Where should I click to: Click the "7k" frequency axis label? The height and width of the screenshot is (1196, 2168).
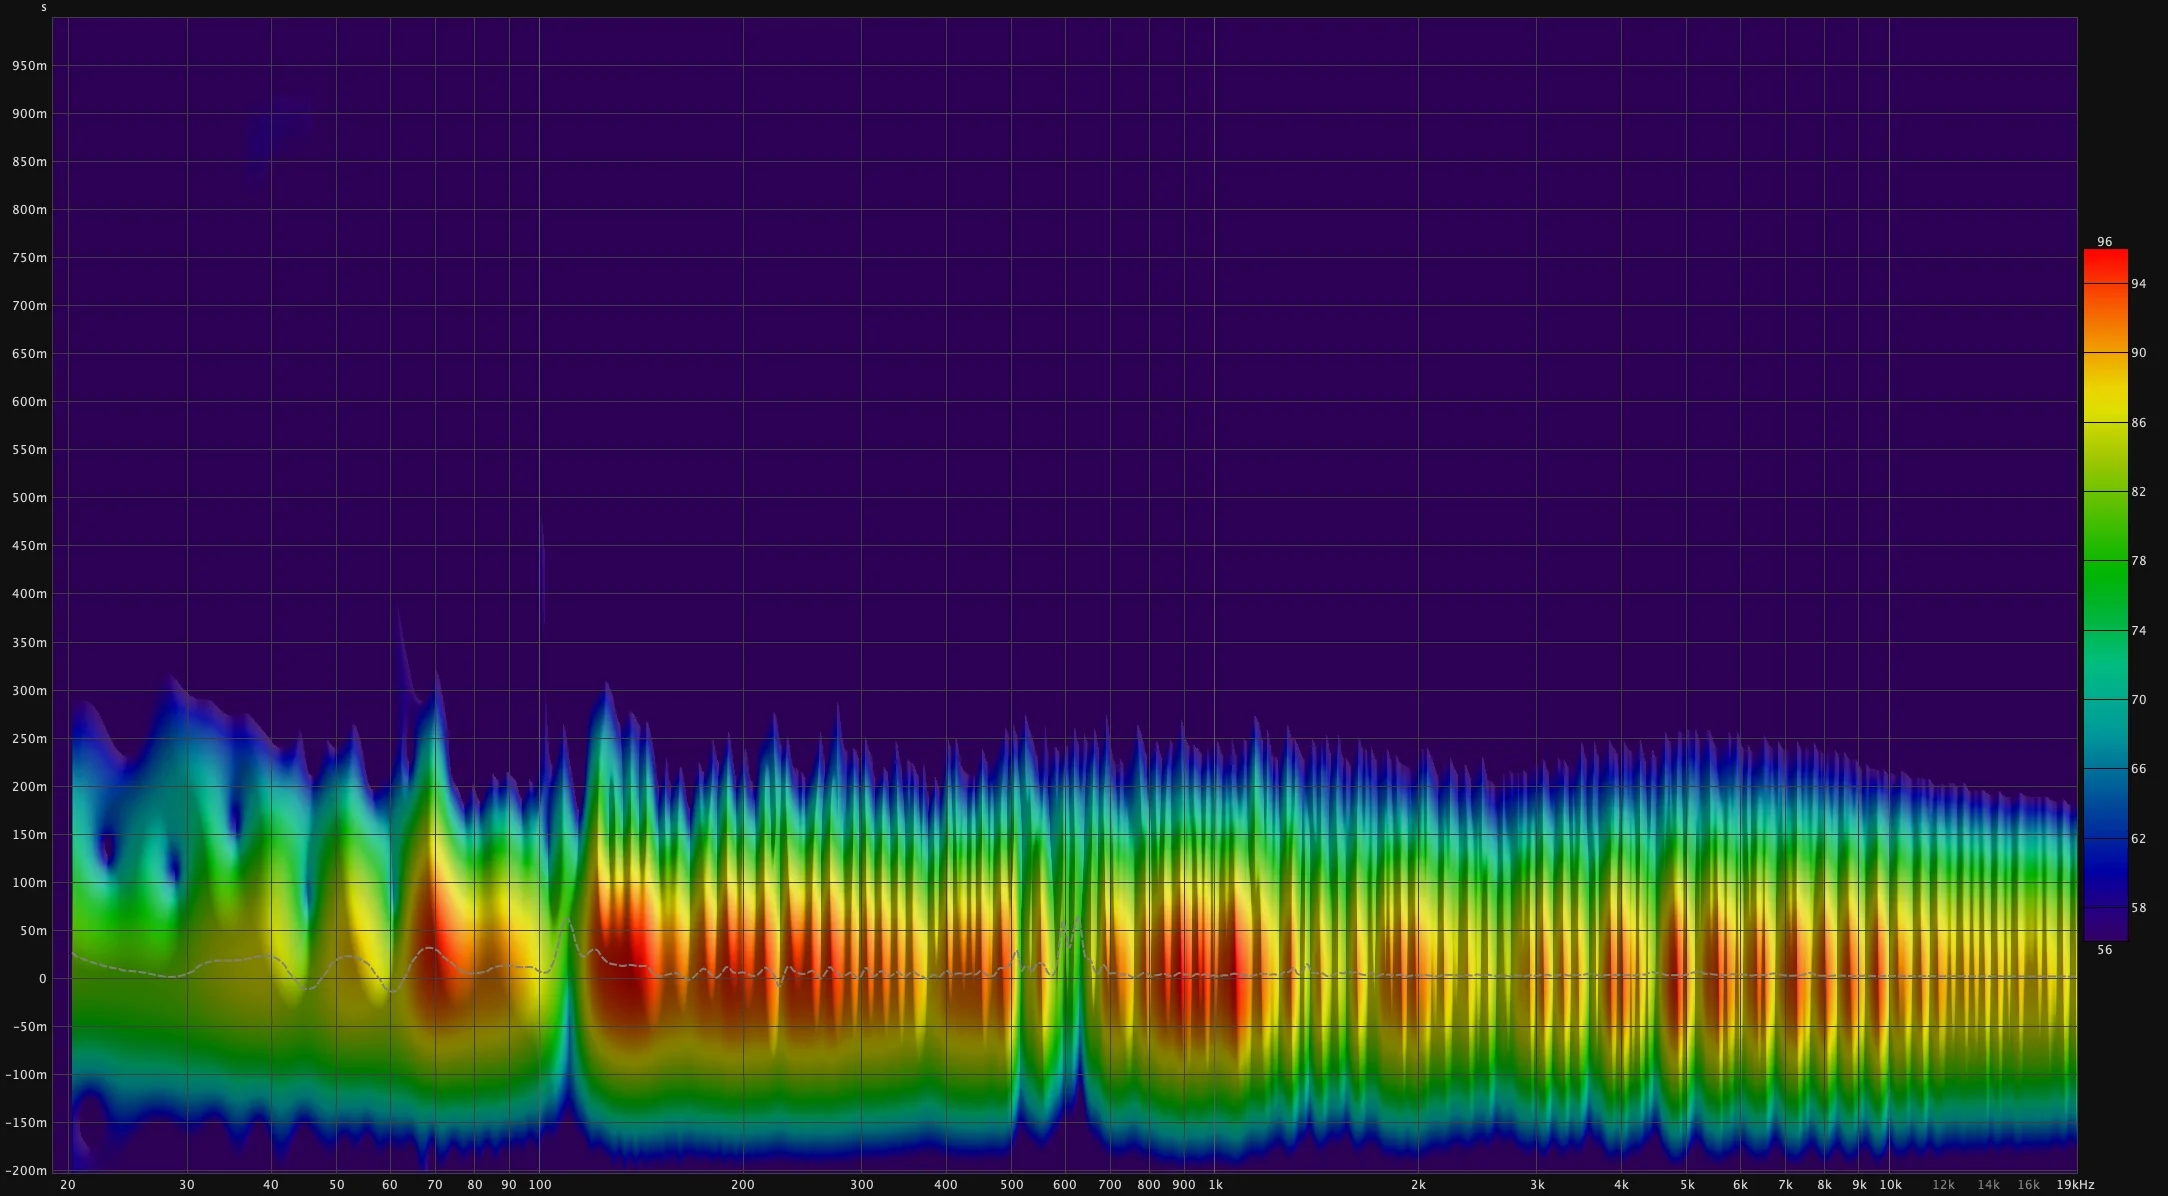pyautogui.click(x=1786, y=1185)
